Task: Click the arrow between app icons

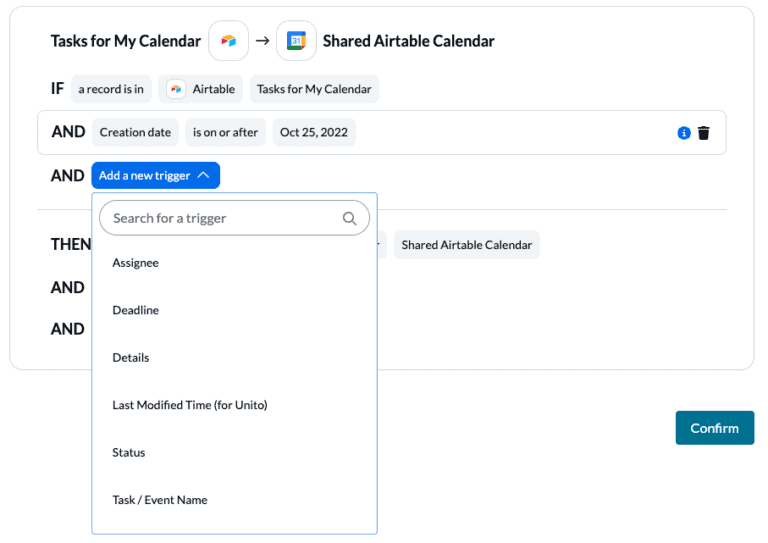Action: point(262,41)
